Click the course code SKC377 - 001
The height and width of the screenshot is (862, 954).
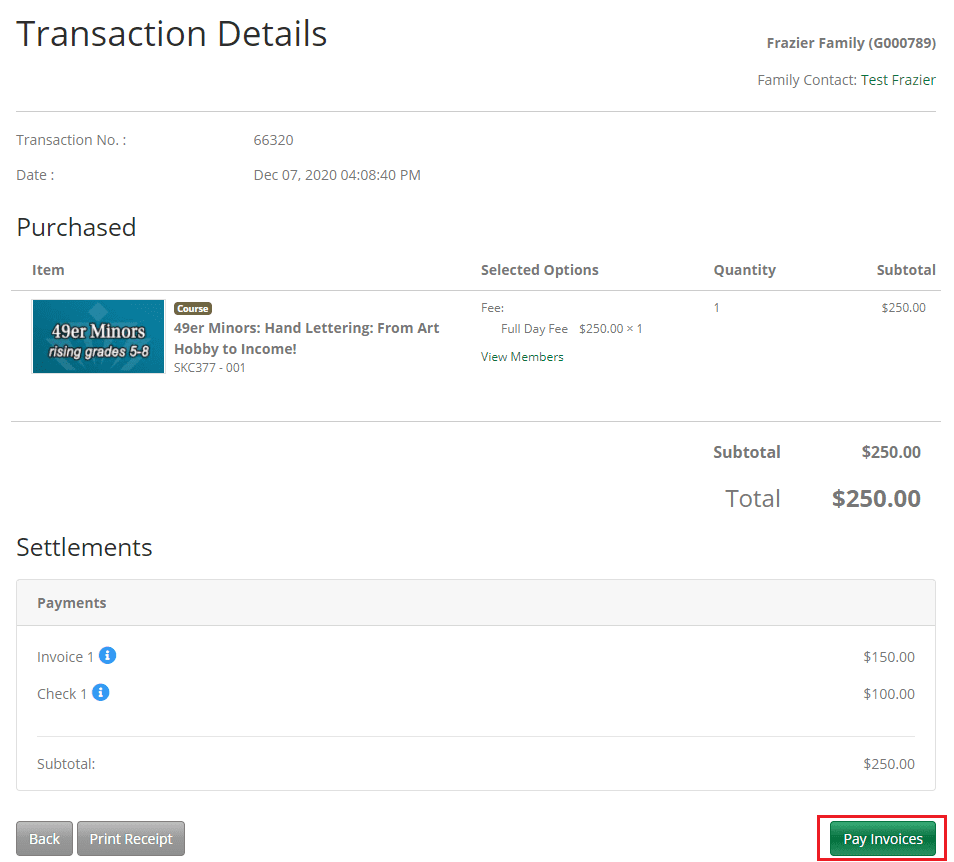(x=210, y=368)
